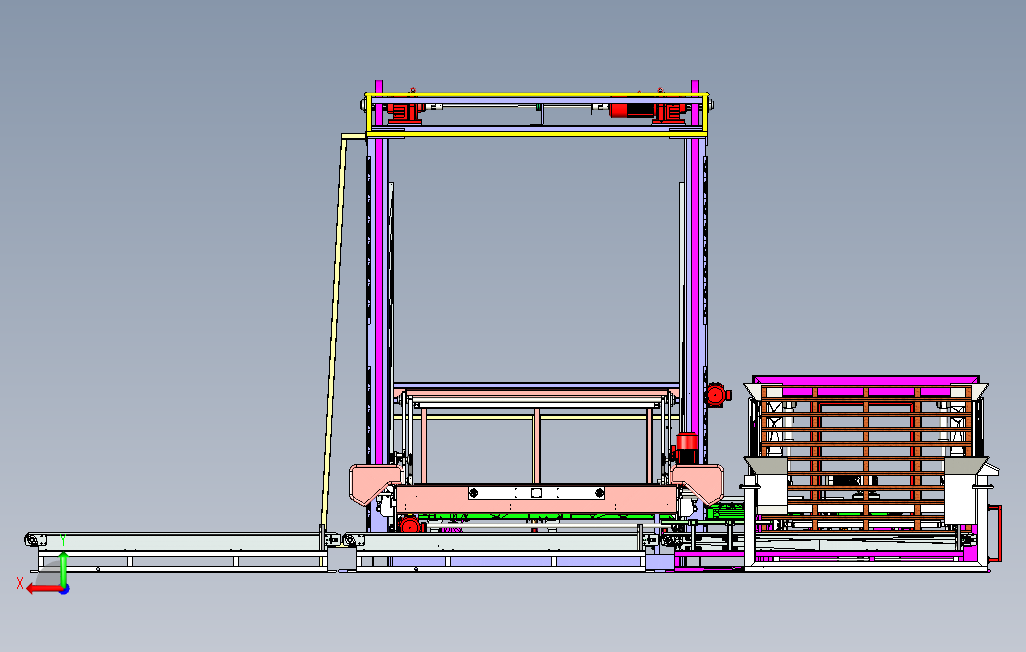Click the blue Z axis dot of the triad
Screen dimensions: 1026x652
(x=65, y=590)
